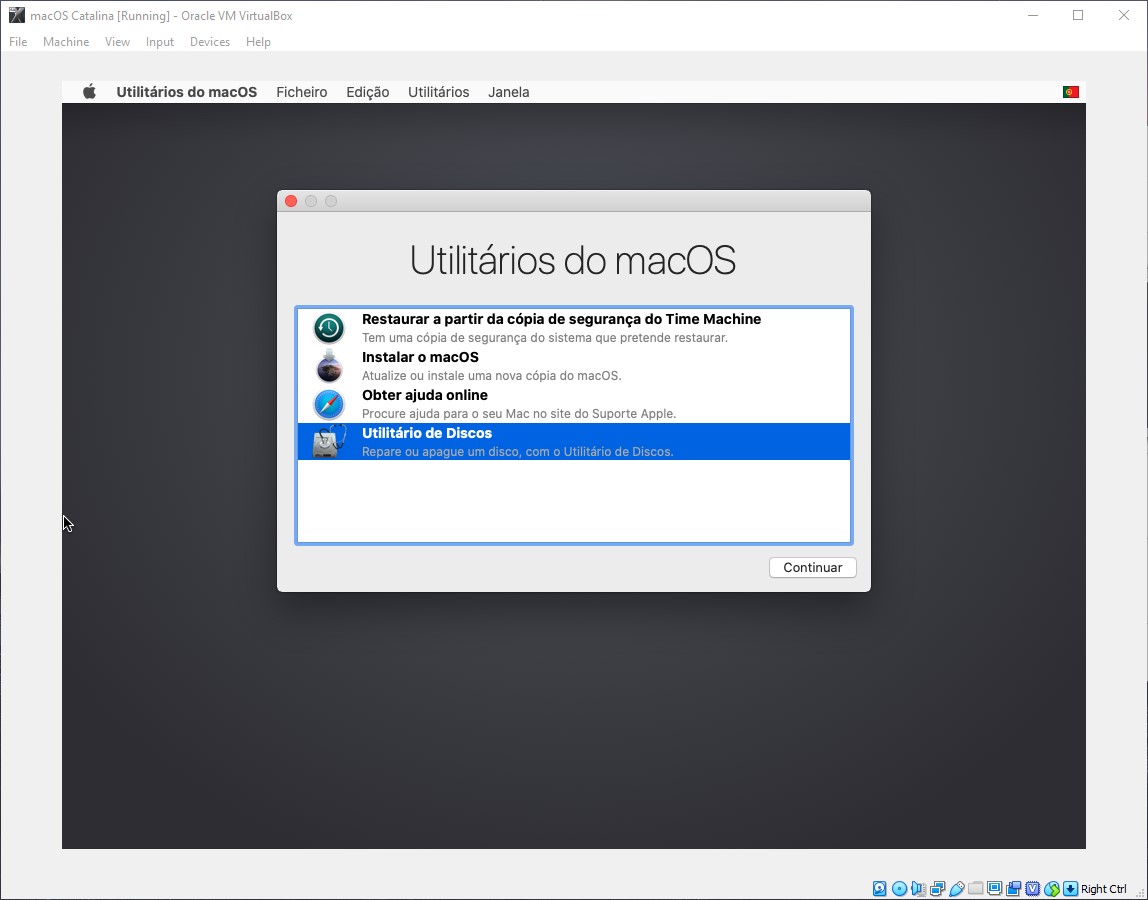
Task: Open the VirtualBox Input menu
Action: 160,42
